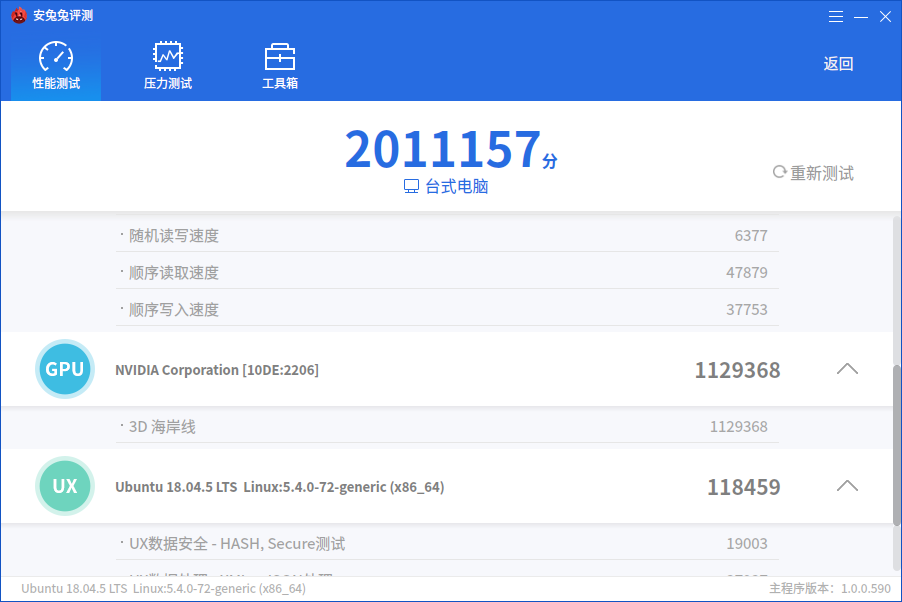Select the UX数据安全 HASH result row

pos(447,543)
